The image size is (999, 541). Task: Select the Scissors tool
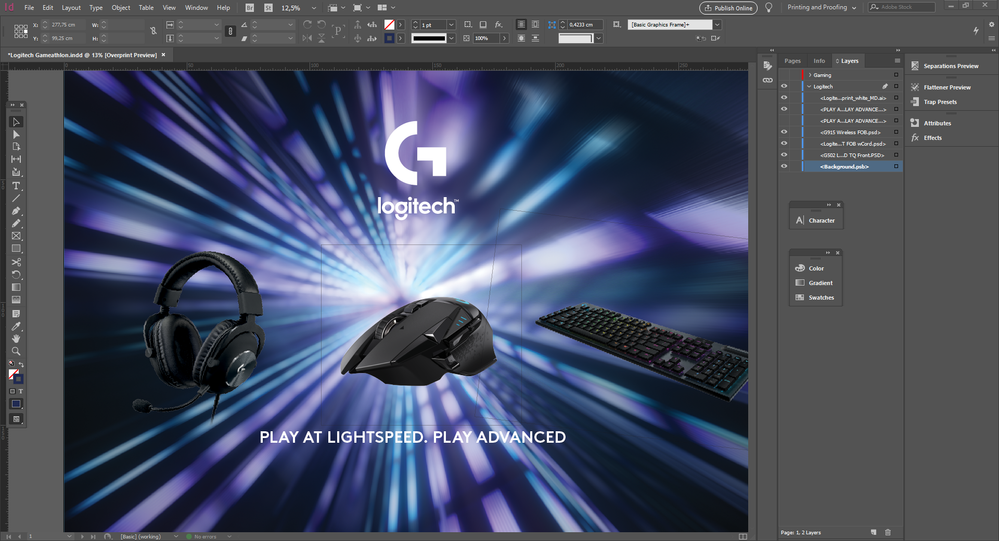(16, 262)
